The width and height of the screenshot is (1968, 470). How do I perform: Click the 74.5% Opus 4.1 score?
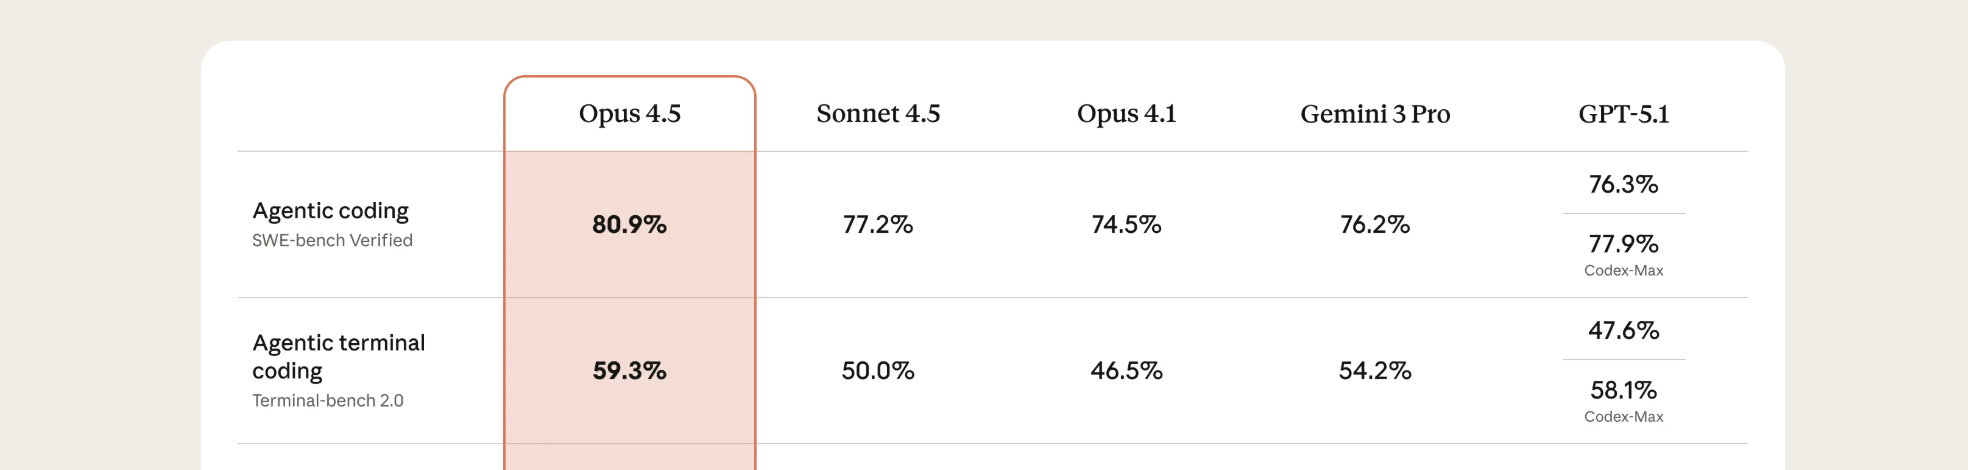tap(1126, 225)
